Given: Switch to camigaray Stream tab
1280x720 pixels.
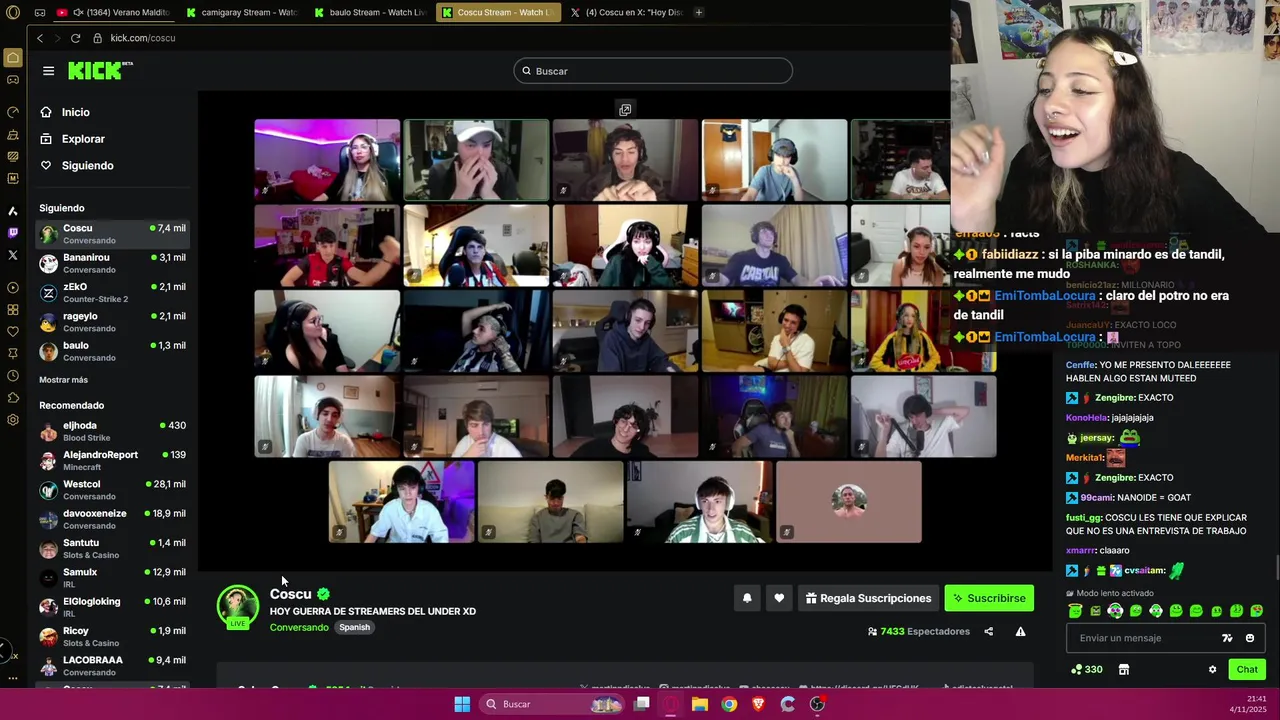Looking at the screenshot, I should coord(242,12).
